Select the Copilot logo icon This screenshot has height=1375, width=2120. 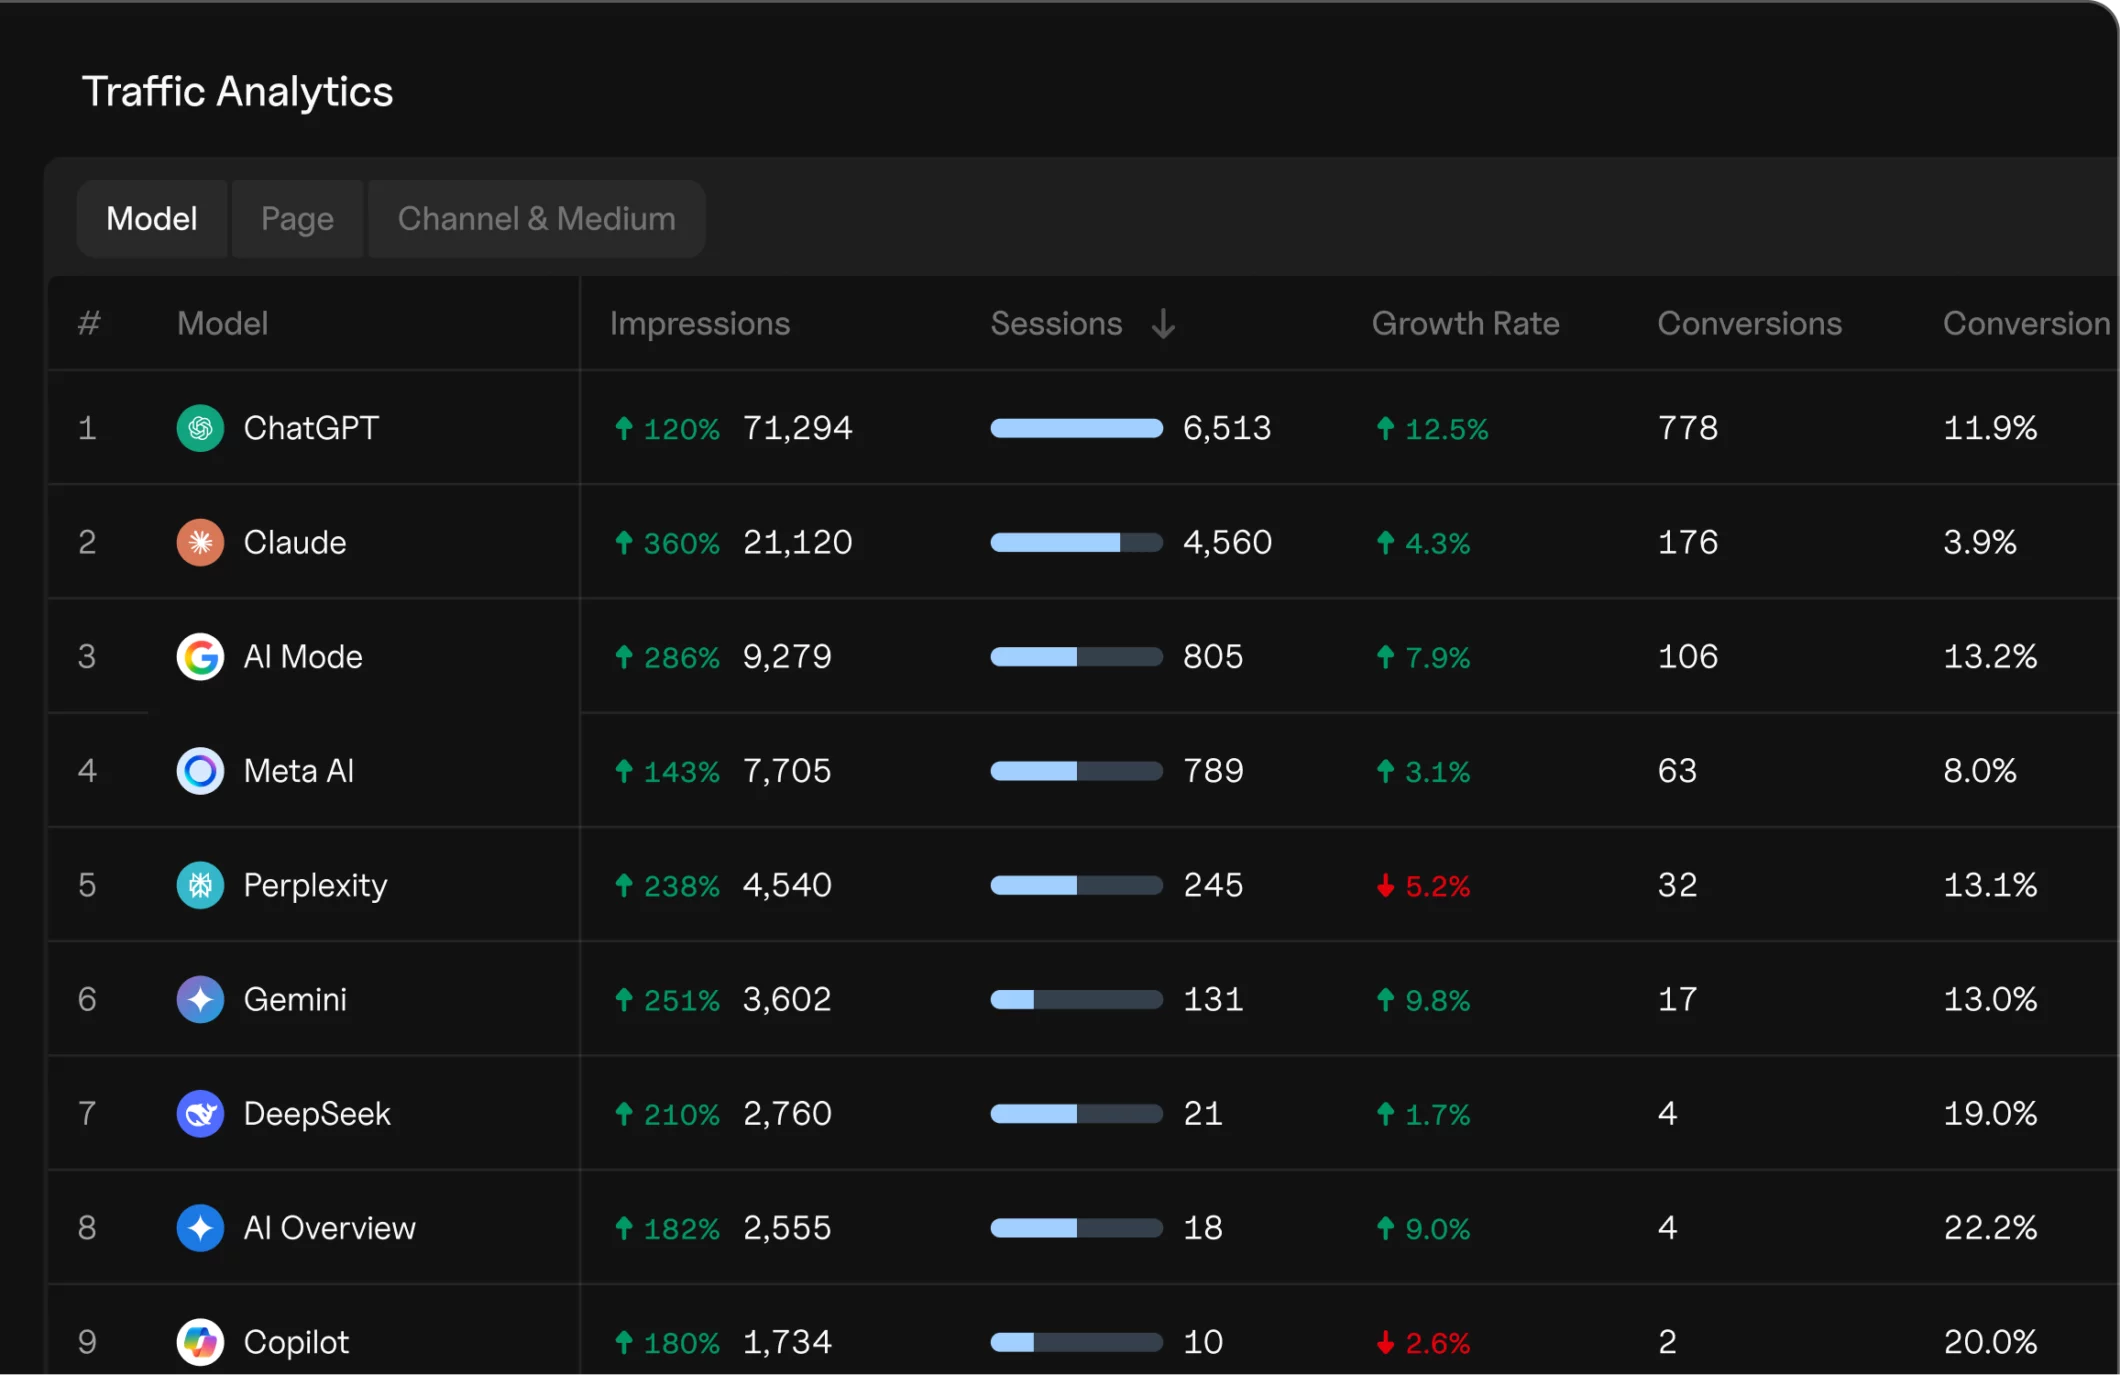200,1342
